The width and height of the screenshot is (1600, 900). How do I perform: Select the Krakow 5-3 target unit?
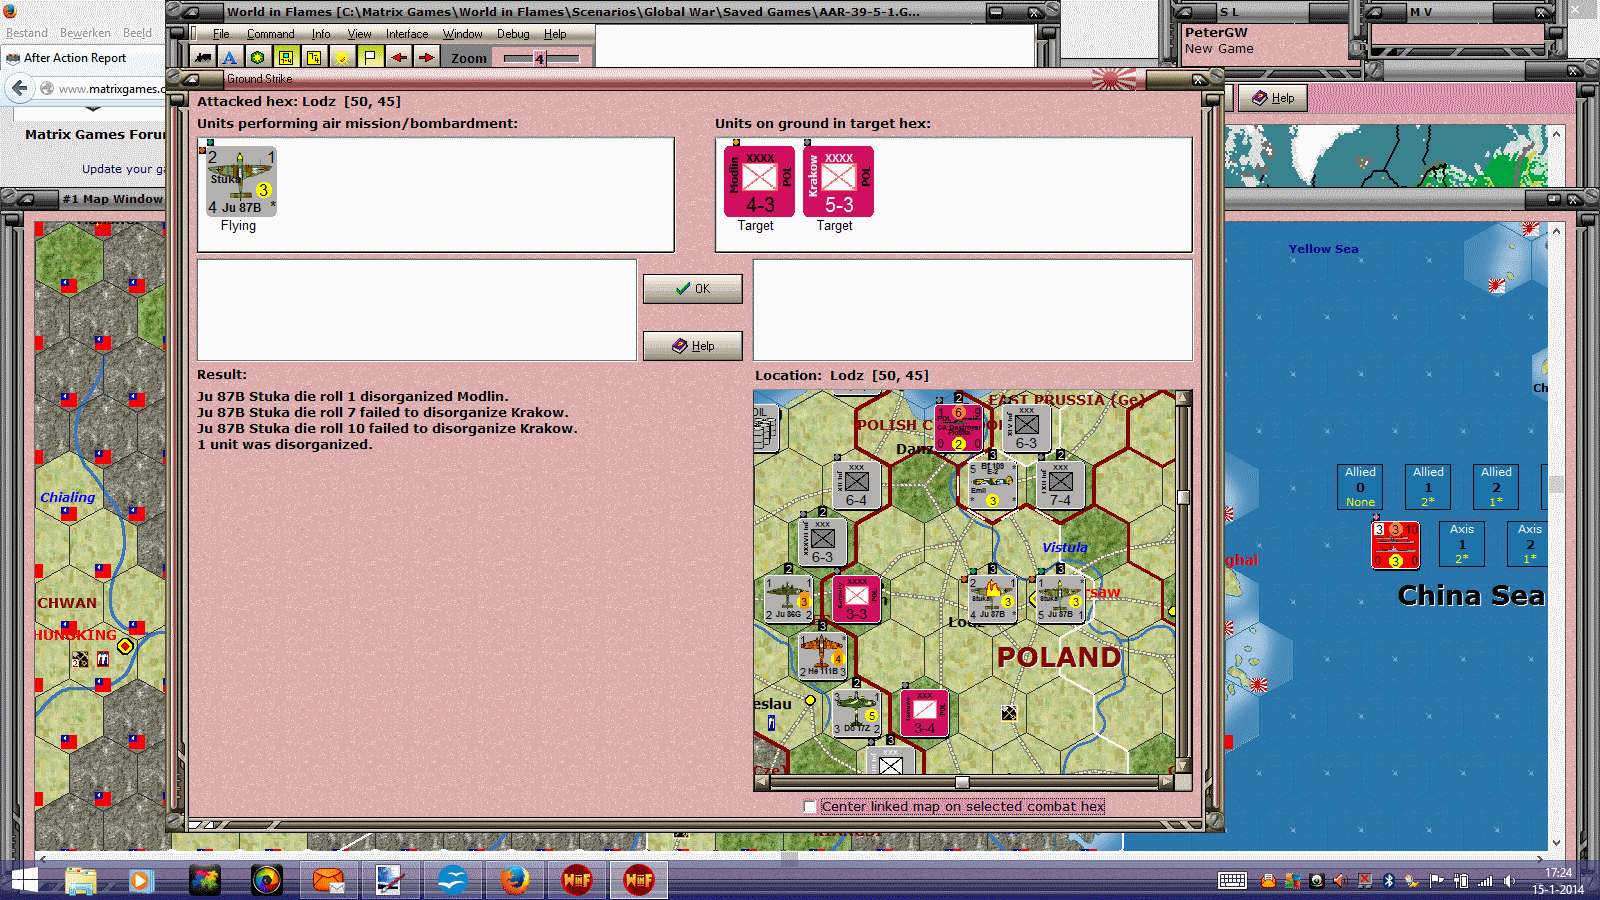[x=838, y=181]
